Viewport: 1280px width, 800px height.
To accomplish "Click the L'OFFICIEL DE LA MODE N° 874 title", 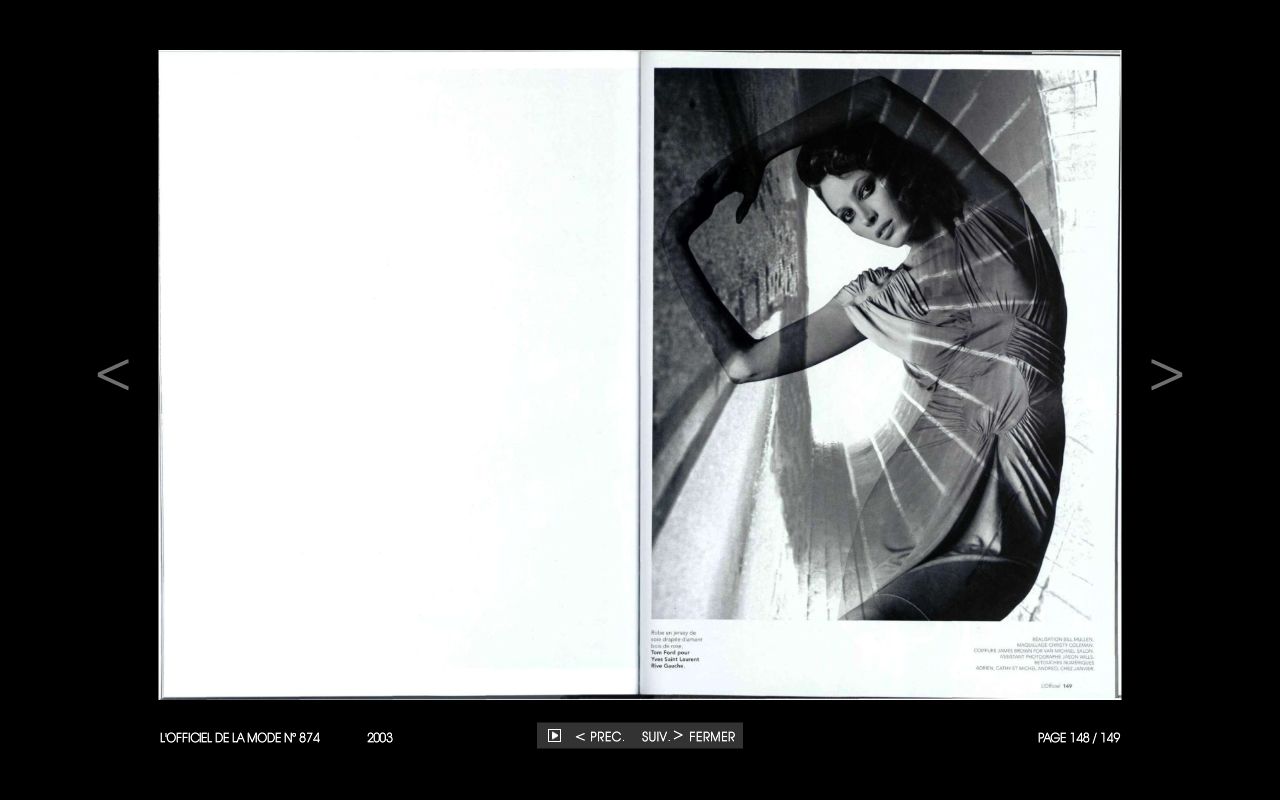I will tap(240, 738).
